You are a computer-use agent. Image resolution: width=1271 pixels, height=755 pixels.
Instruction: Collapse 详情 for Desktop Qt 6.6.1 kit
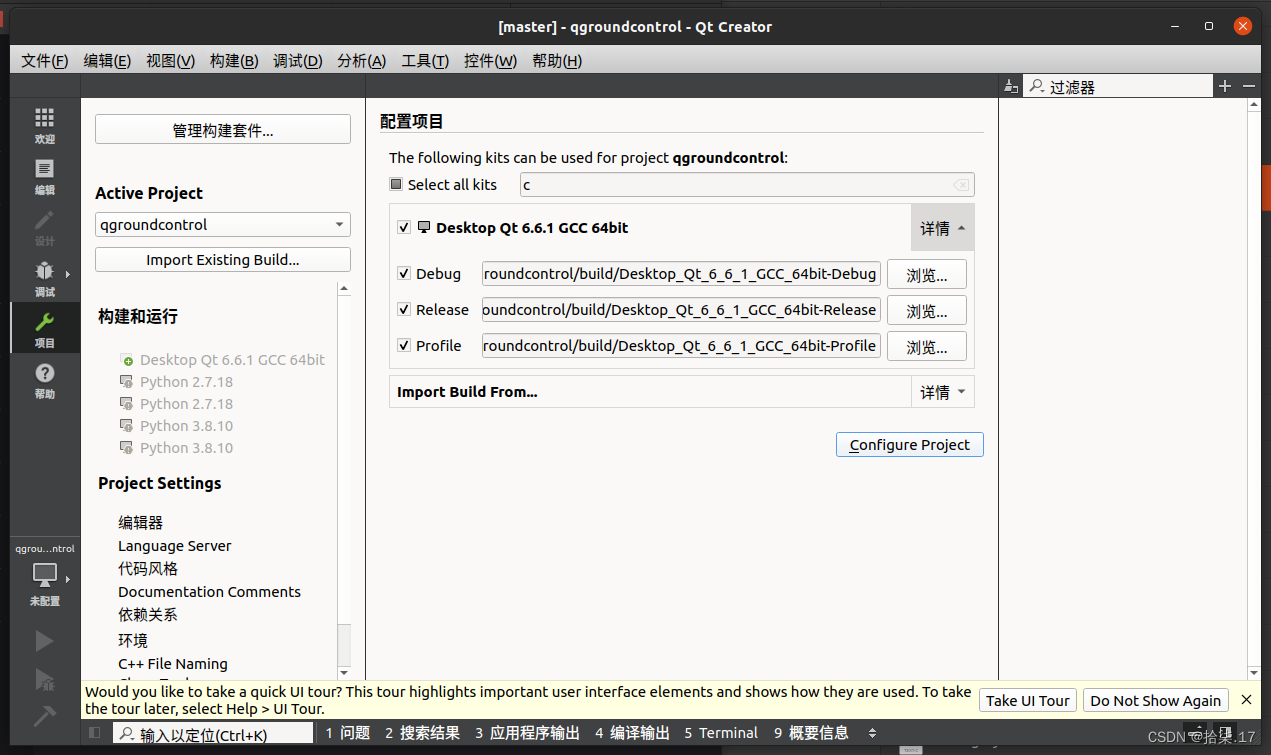942,228
